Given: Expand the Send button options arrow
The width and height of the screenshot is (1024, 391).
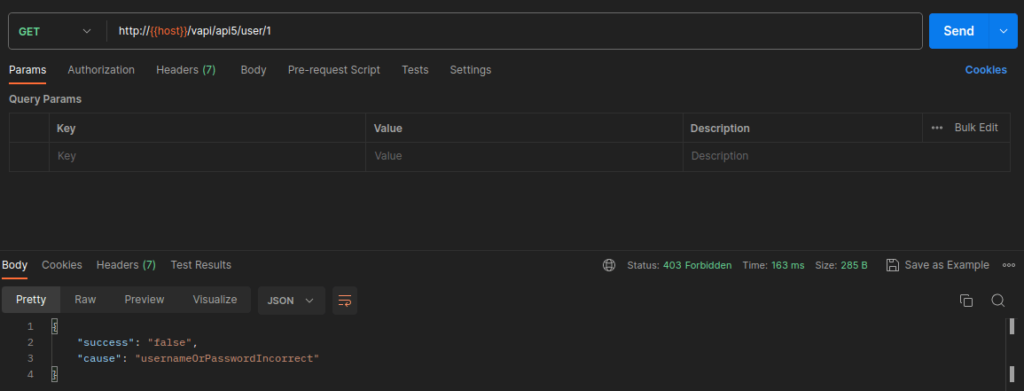Looking at the screenshot, I should tap(1004, 31).
